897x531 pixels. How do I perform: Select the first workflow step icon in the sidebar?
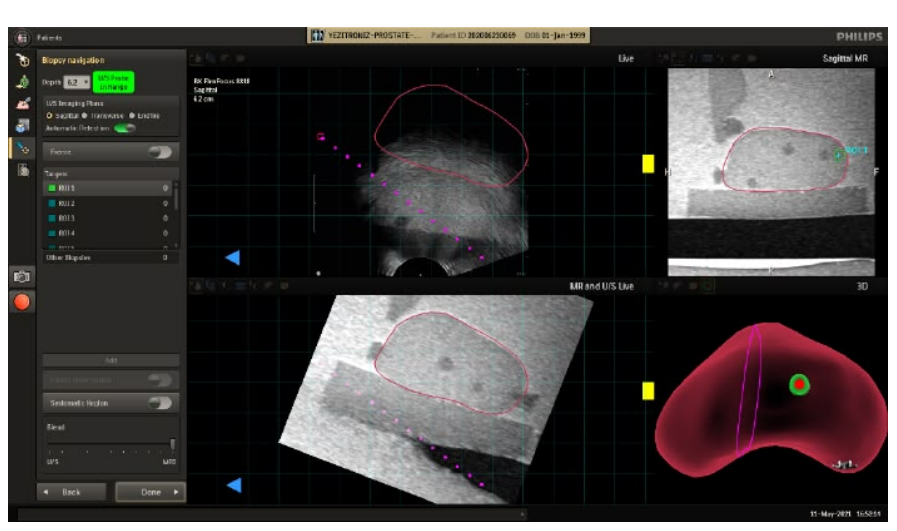22,60
